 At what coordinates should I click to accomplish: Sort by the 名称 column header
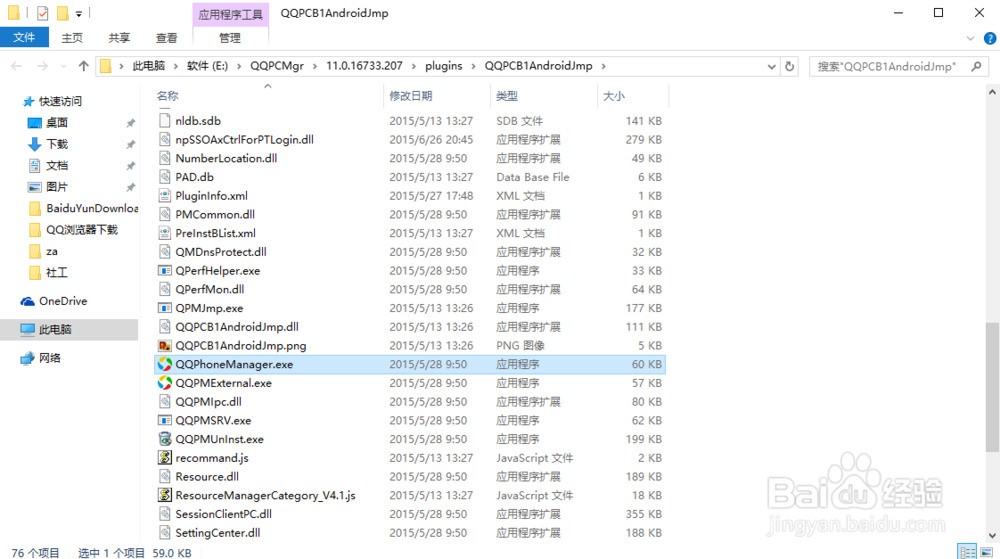pyautogui.click(x=168, y=96)
